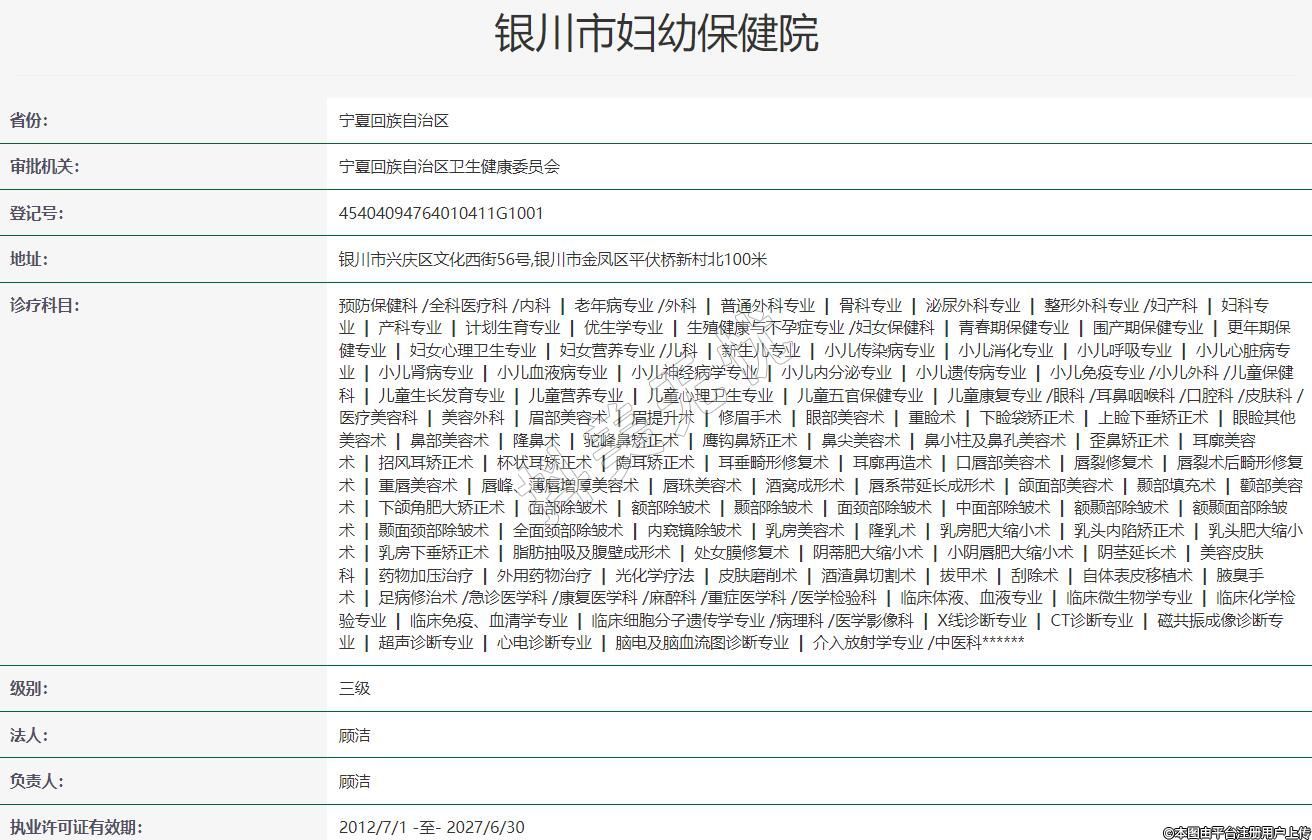Viewport: 1312px width, 840px height.
Task: Select the 地址 field label
Action: 29,259
